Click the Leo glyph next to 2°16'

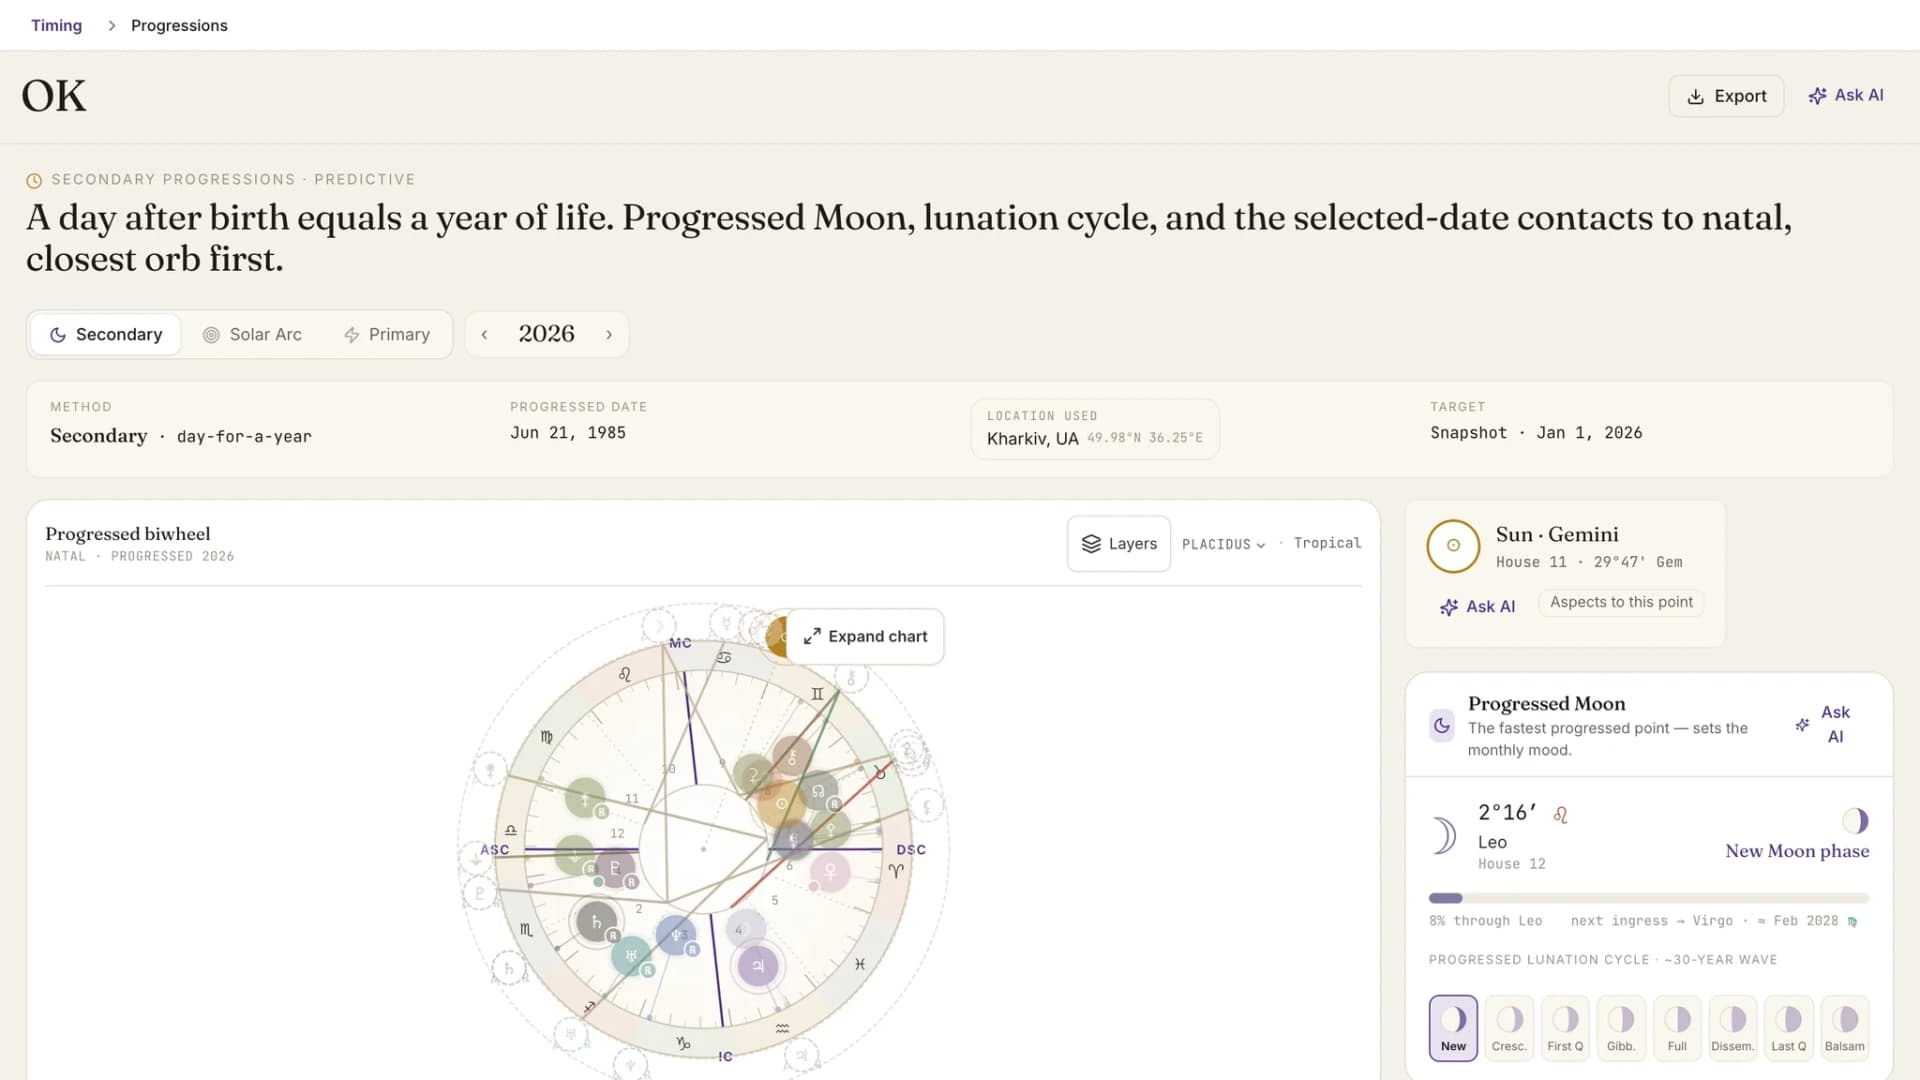[x=1560, y=815]
